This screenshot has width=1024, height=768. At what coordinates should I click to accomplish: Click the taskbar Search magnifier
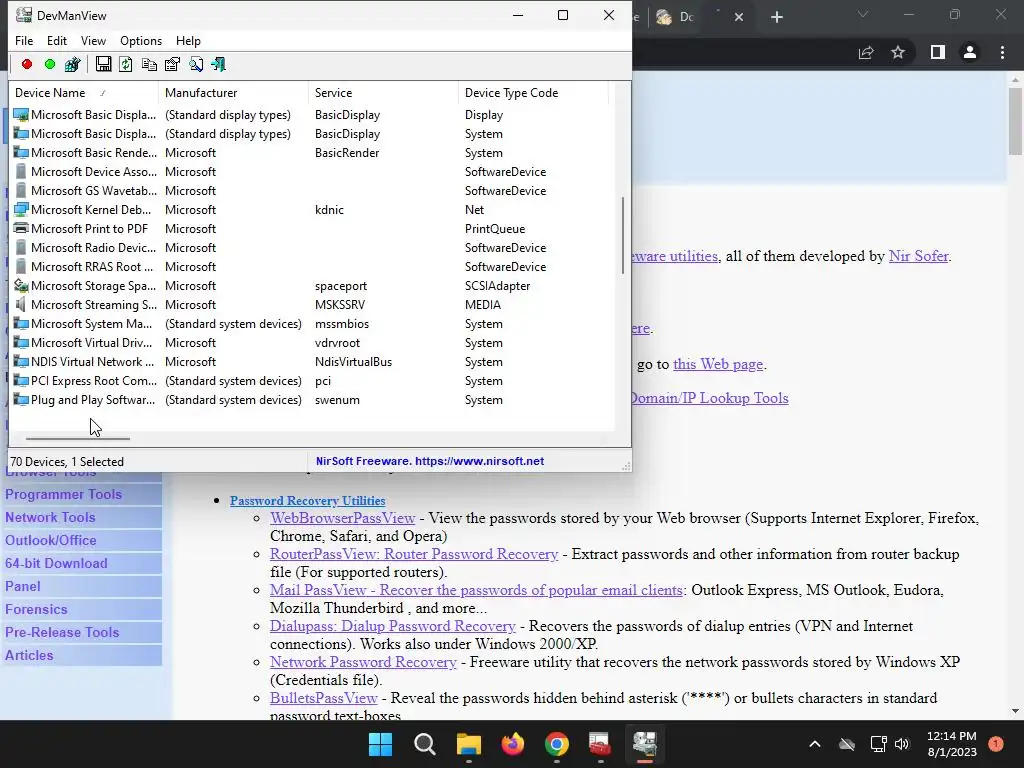point(424,744)
